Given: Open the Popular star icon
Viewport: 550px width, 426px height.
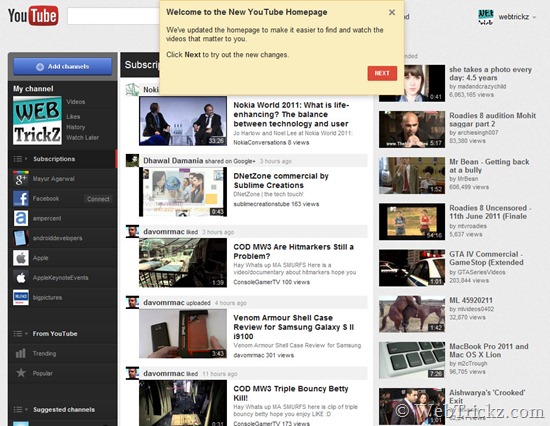Looking at the screenshot, I should pos(21,373).
